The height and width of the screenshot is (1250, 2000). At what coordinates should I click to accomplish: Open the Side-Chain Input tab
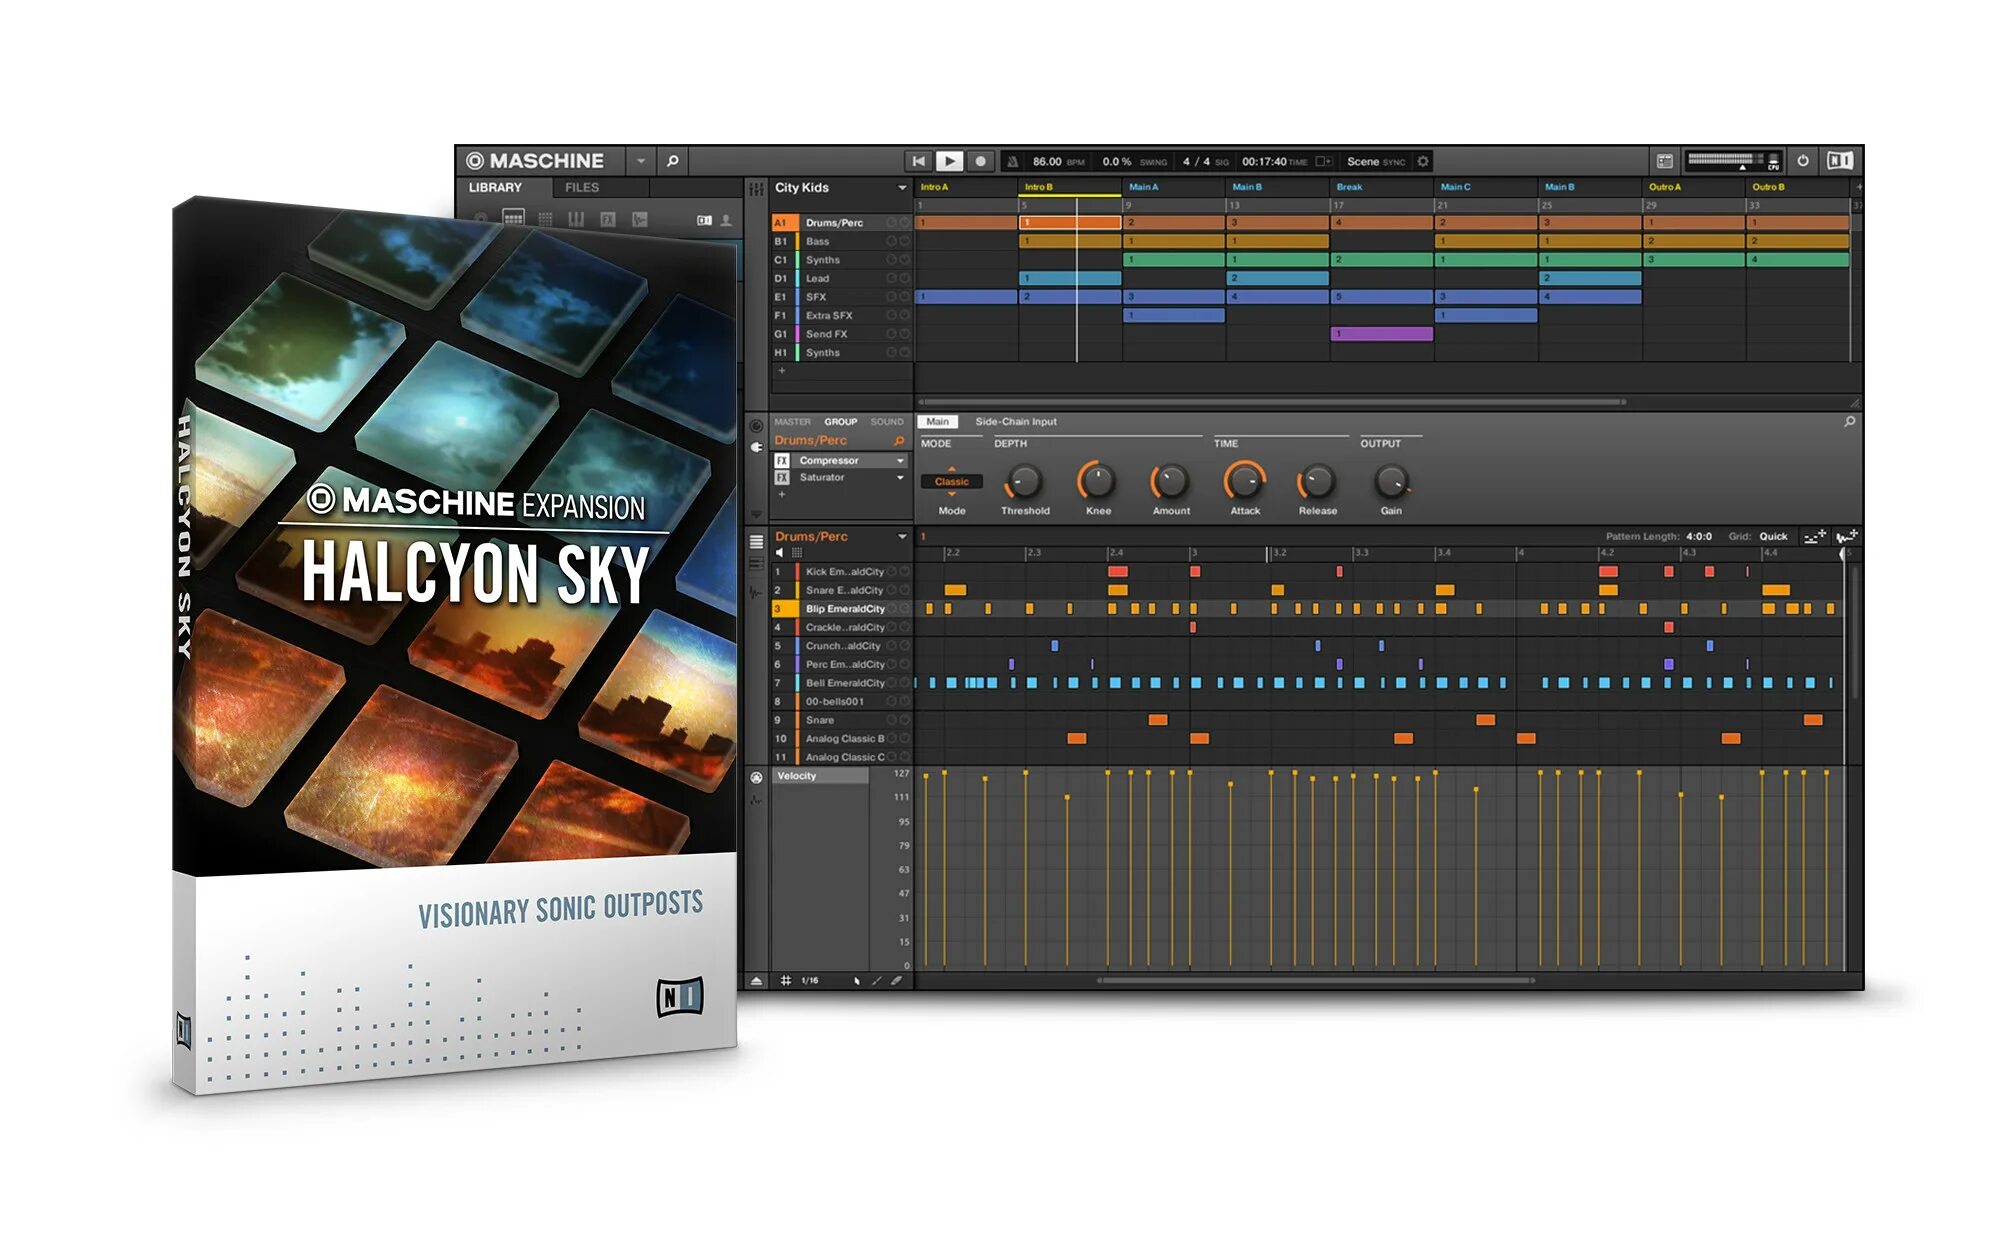pyautogui.click(x=1015, y=422)
